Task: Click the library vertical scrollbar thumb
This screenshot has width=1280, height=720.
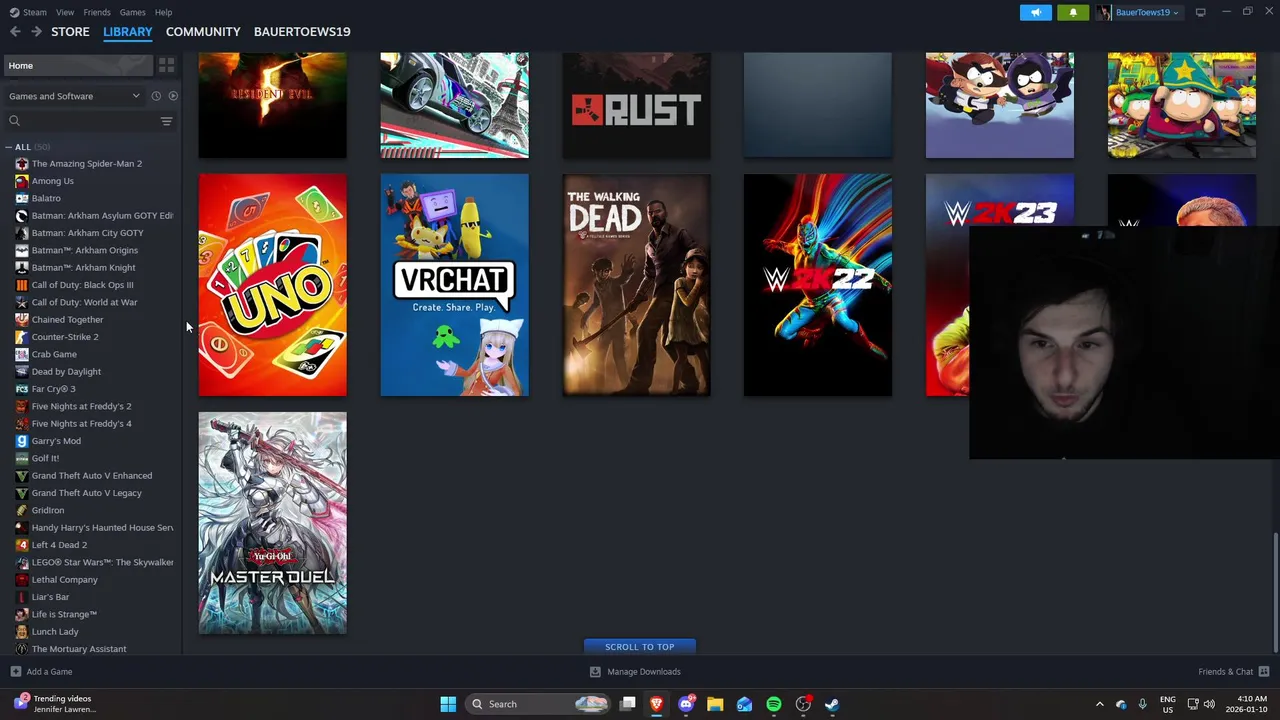Action: coord(1275,592)
